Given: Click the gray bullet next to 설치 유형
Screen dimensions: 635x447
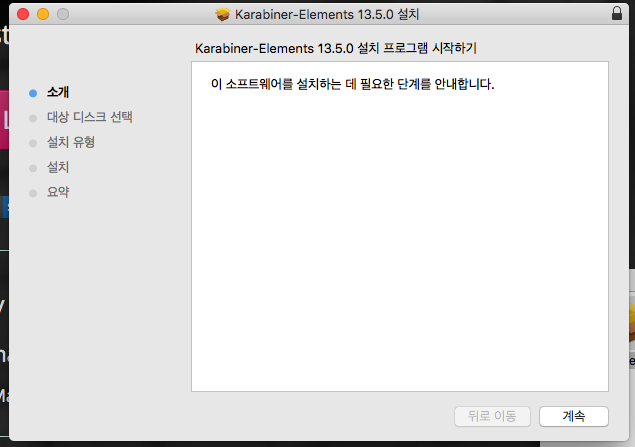Looking at the screenshot, I should click(33, 143).
